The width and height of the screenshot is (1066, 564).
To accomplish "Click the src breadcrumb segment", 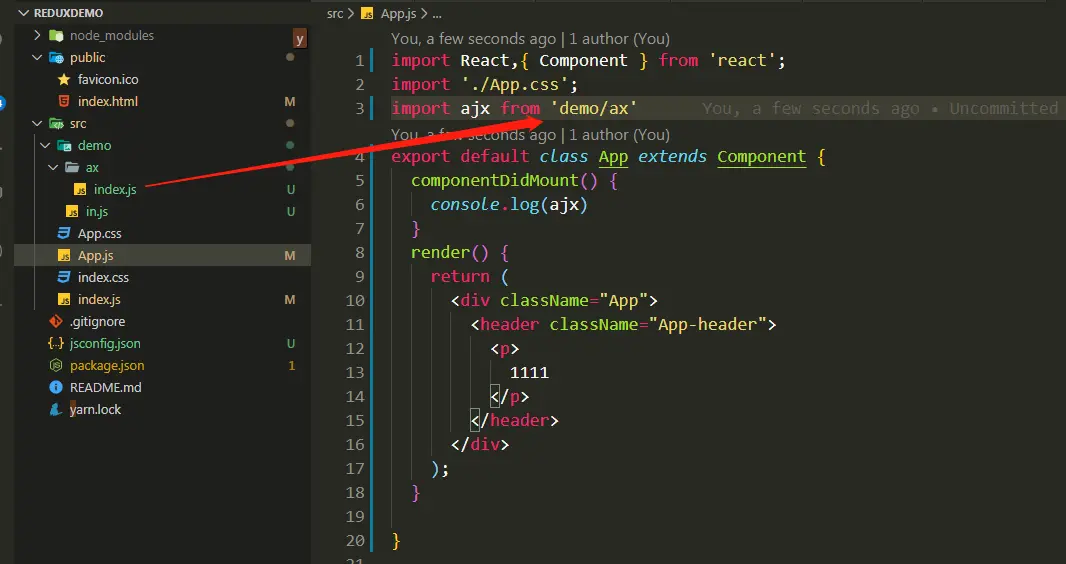I will 334,14.
